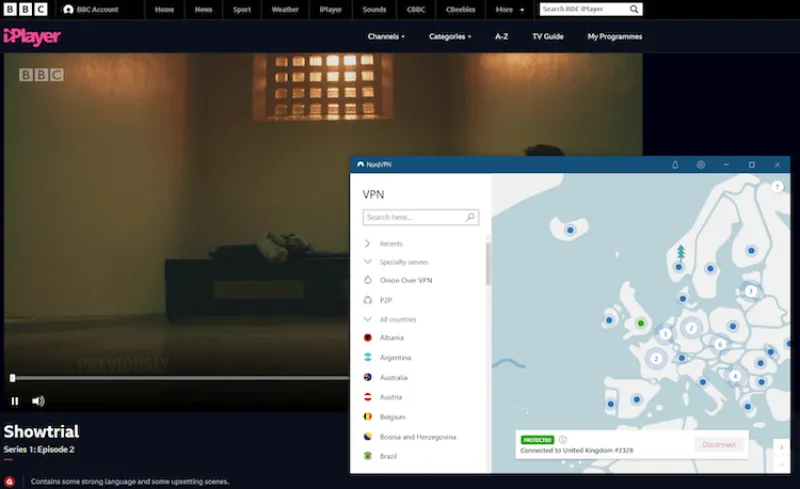Open BBC Weather
Screen dimensions: 800x489
[x=285, y=9]
